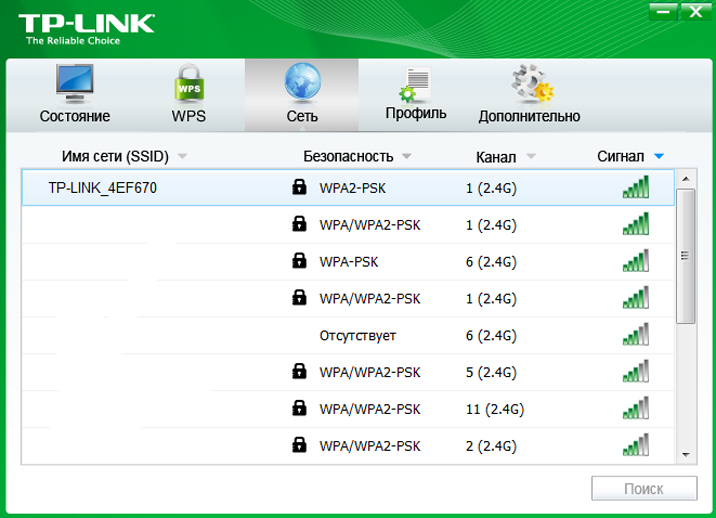Click channel value 5 (2.4G)
This screenshot has height=518, width=716.
(x=491, y=372)
